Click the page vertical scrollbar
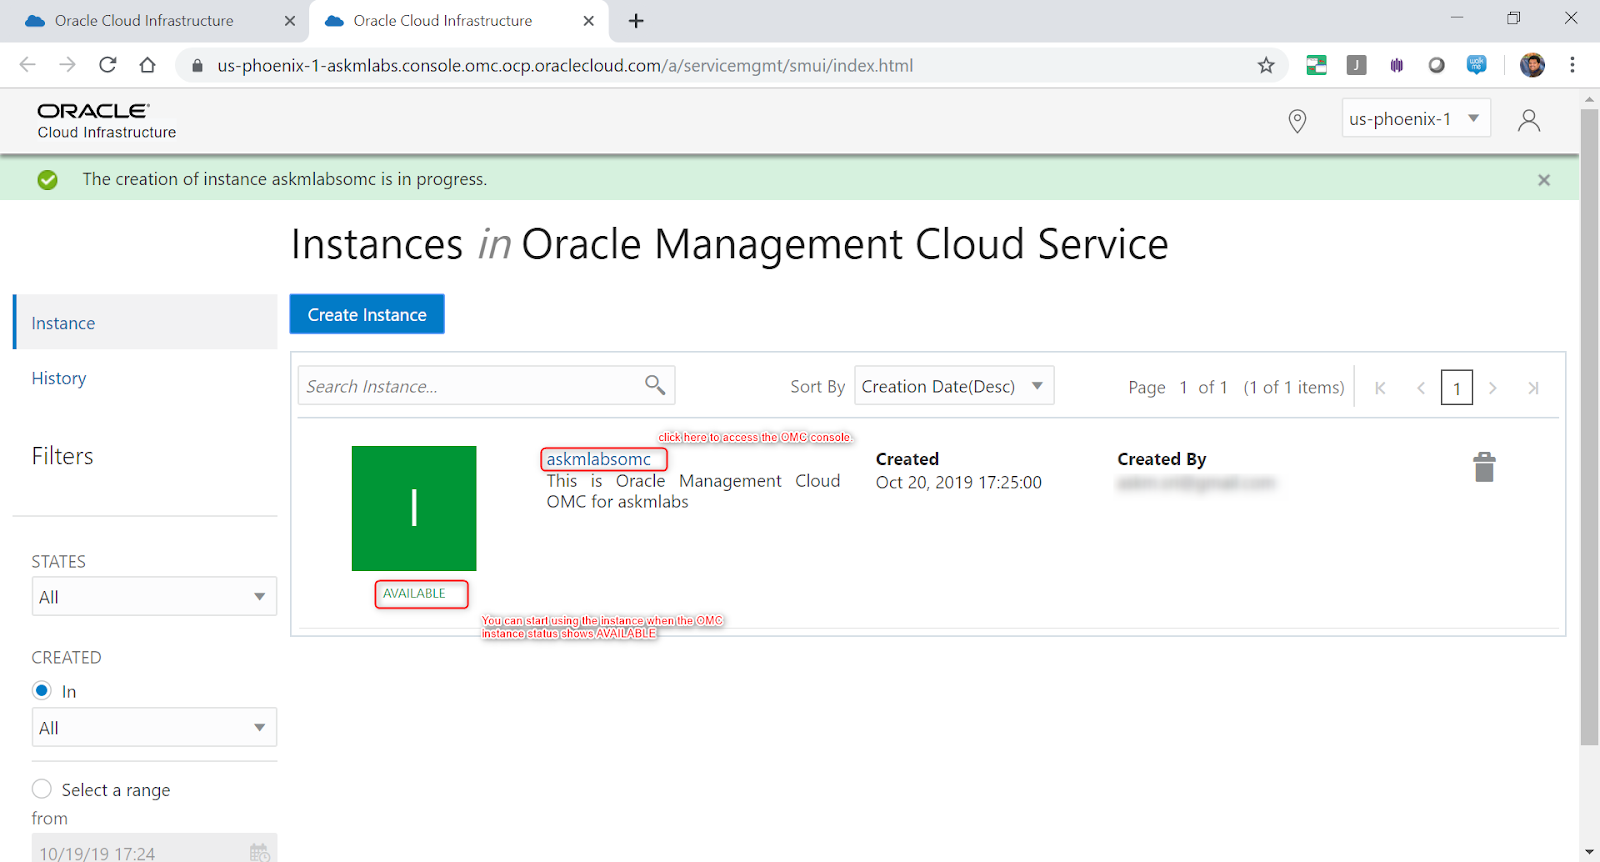 (1590, 427)
